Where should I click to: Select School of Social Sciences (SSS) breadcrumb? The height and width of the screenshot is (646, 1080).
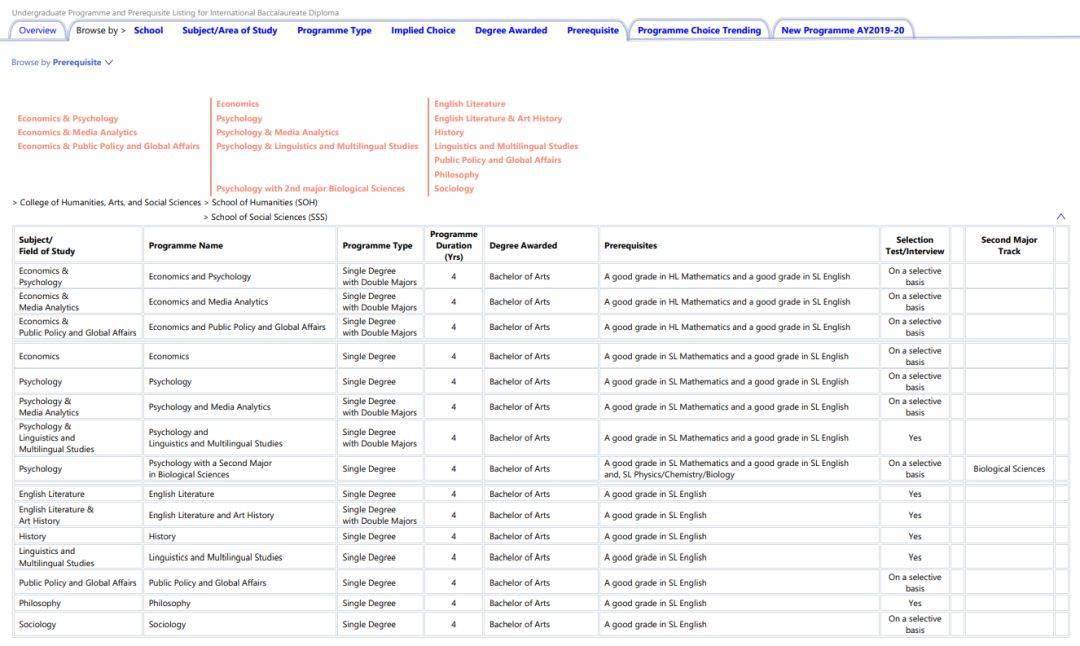[268, 217]
